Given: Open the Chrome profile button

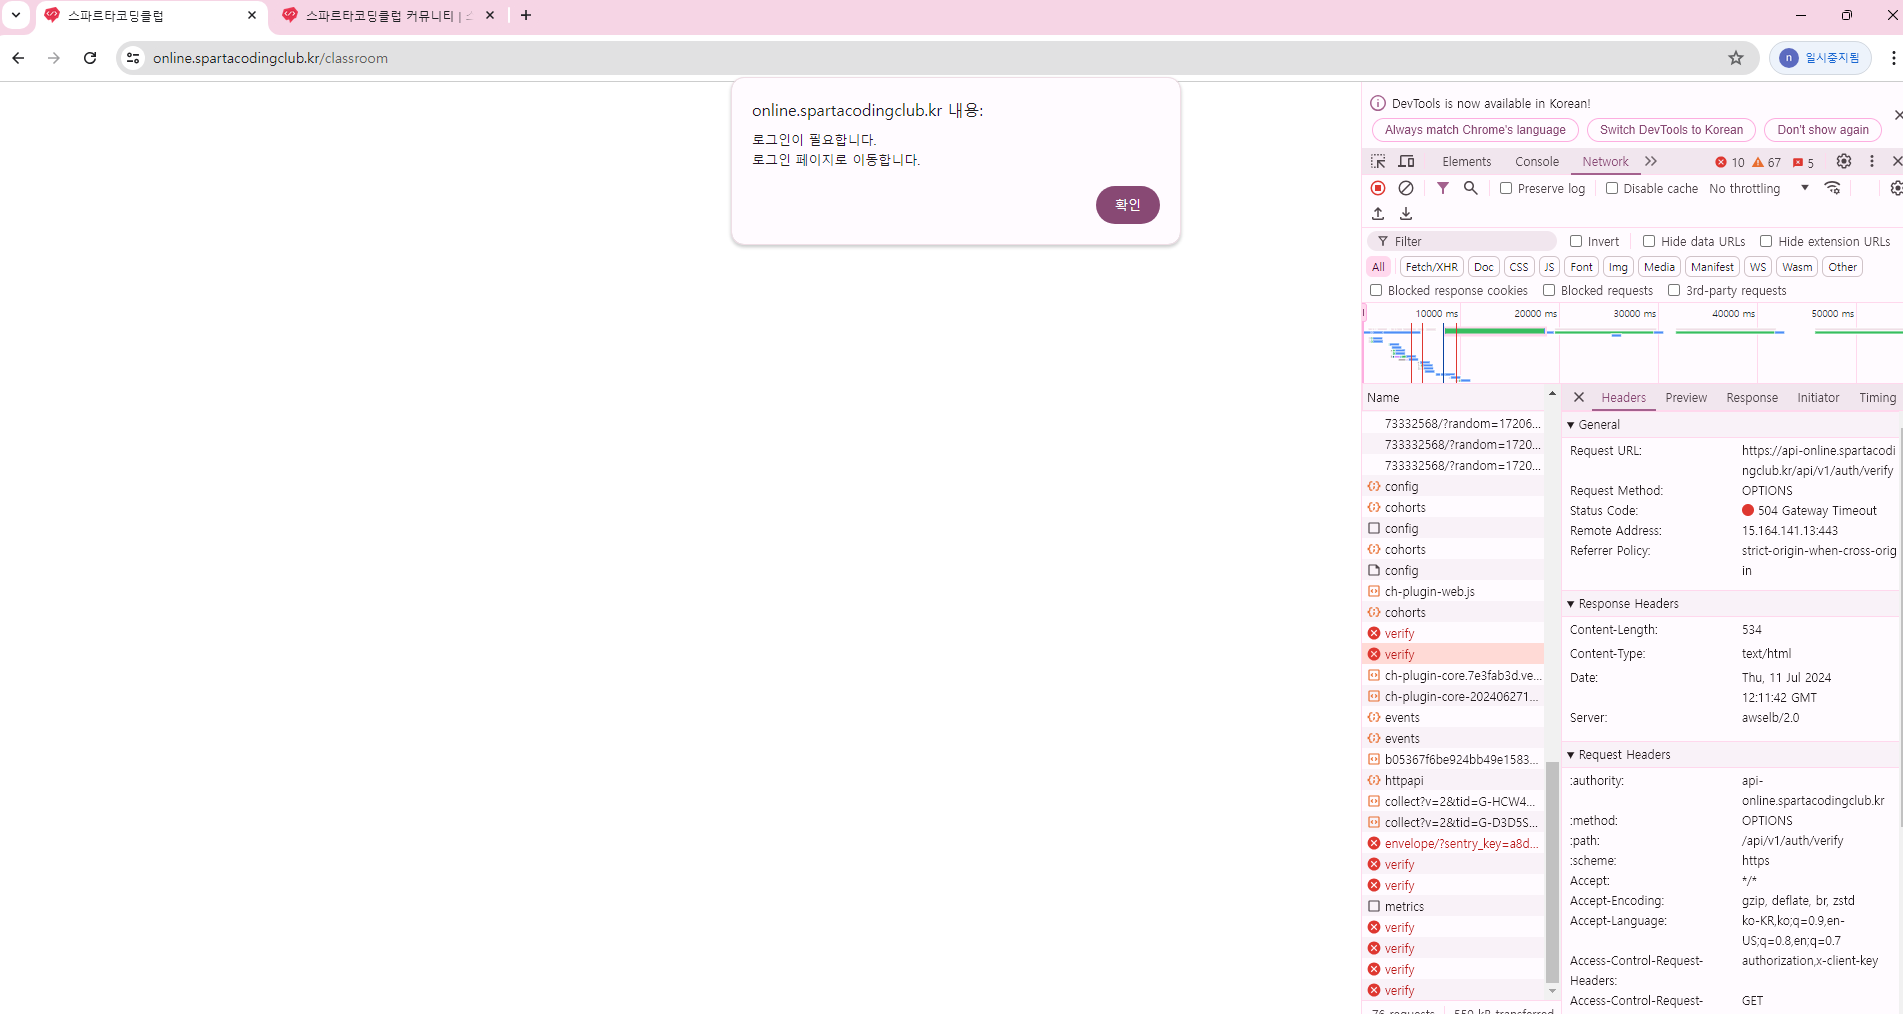Looking at the screenshot, I should (1820, 58).
